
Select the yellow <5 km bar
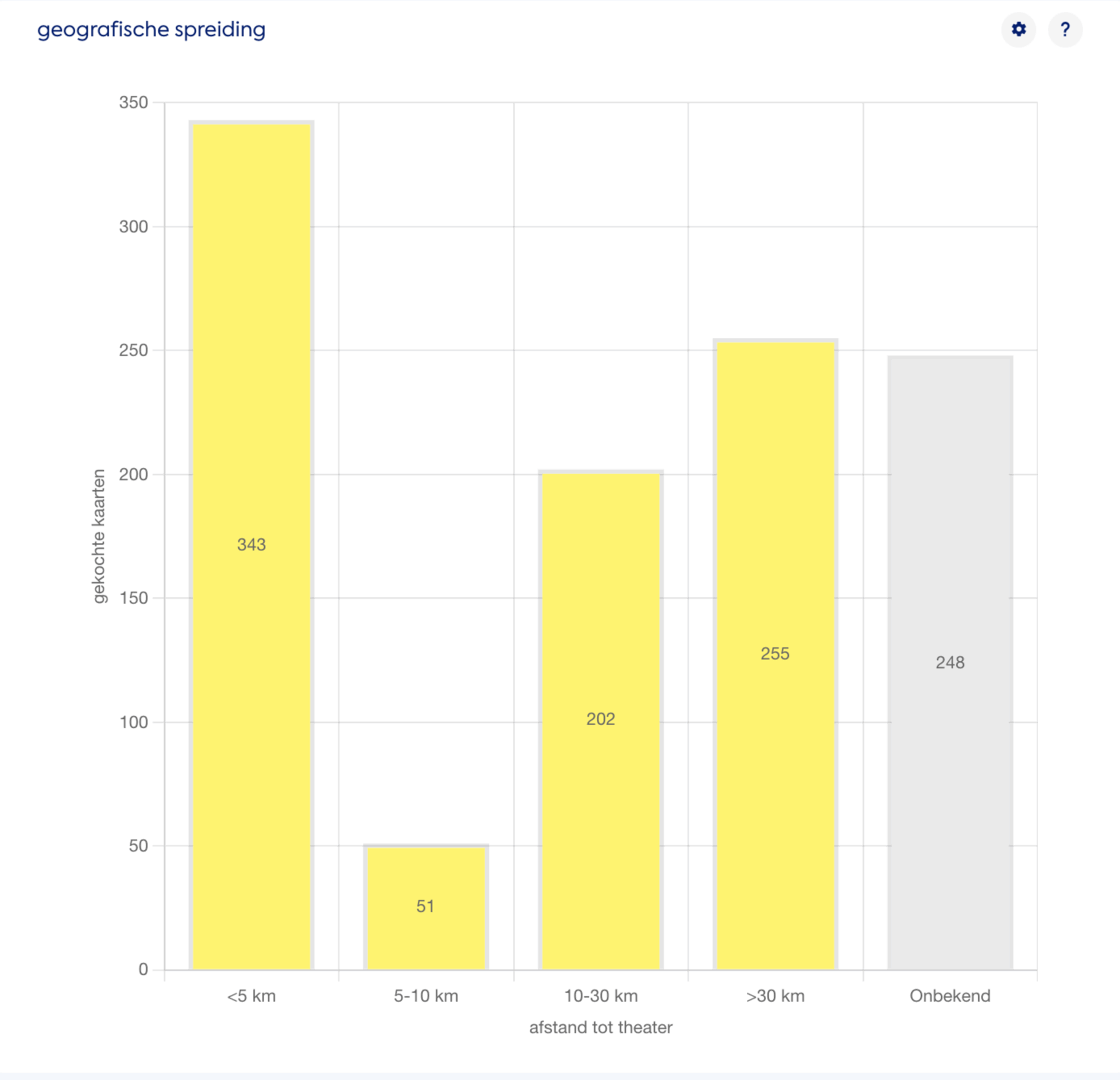tap(251, 545)
